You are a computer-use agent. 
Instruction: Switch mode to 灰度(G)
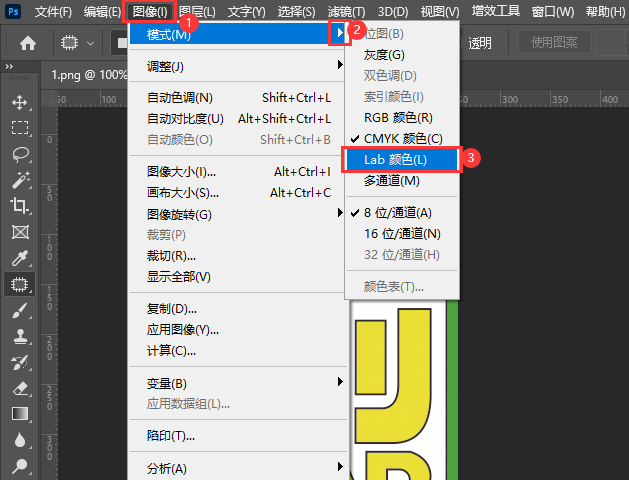pyautogui.click(x=402, y=55)
